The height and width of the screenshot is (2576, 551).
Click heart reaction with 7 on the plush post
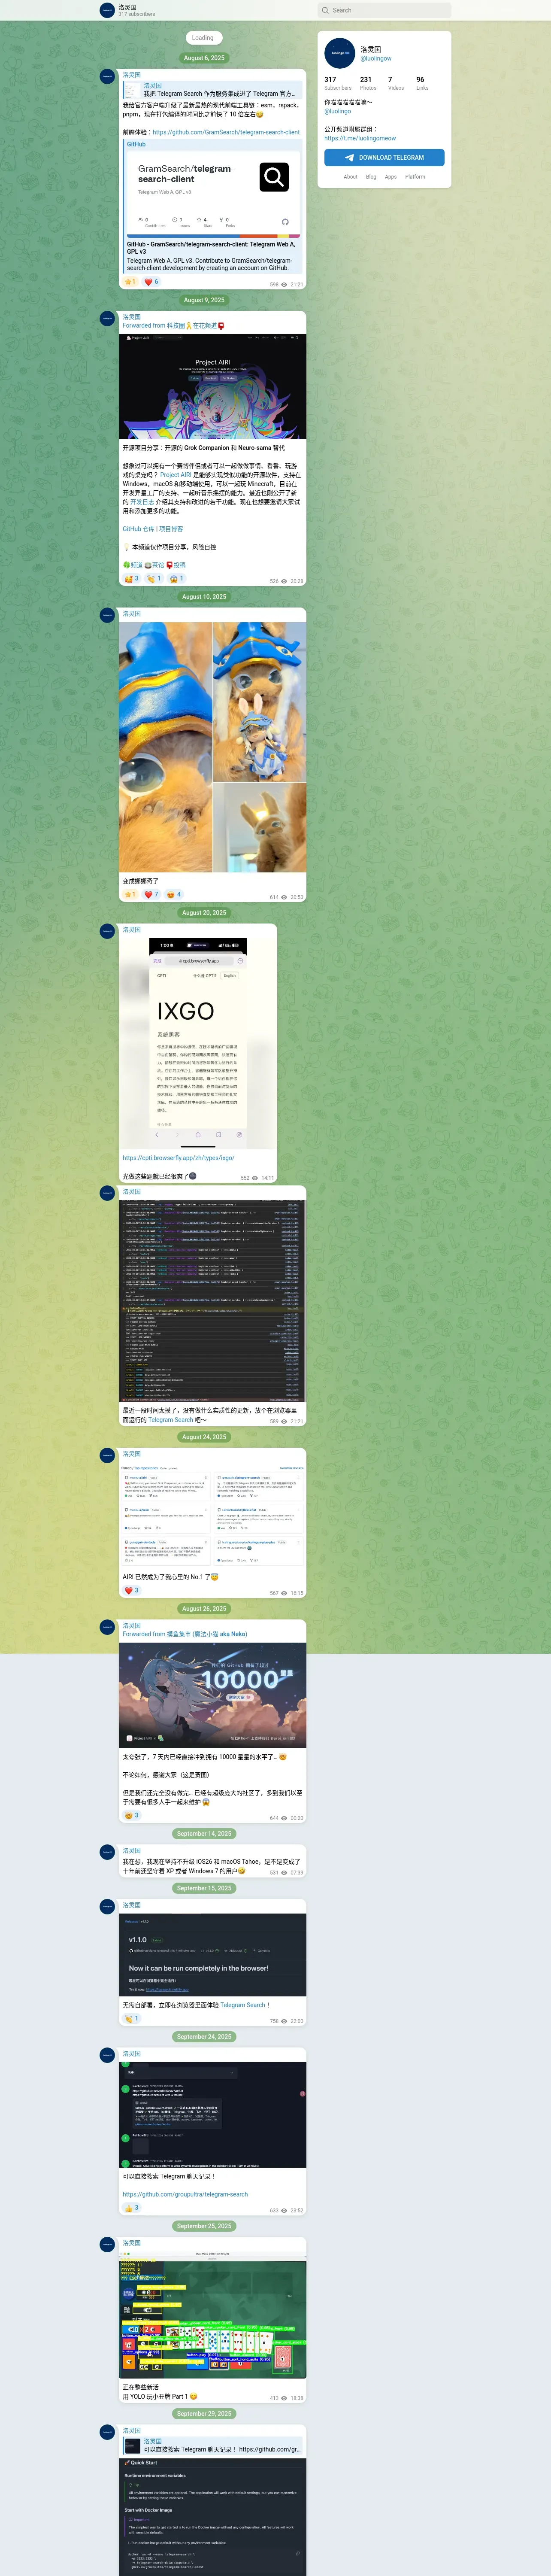[151, 894]
